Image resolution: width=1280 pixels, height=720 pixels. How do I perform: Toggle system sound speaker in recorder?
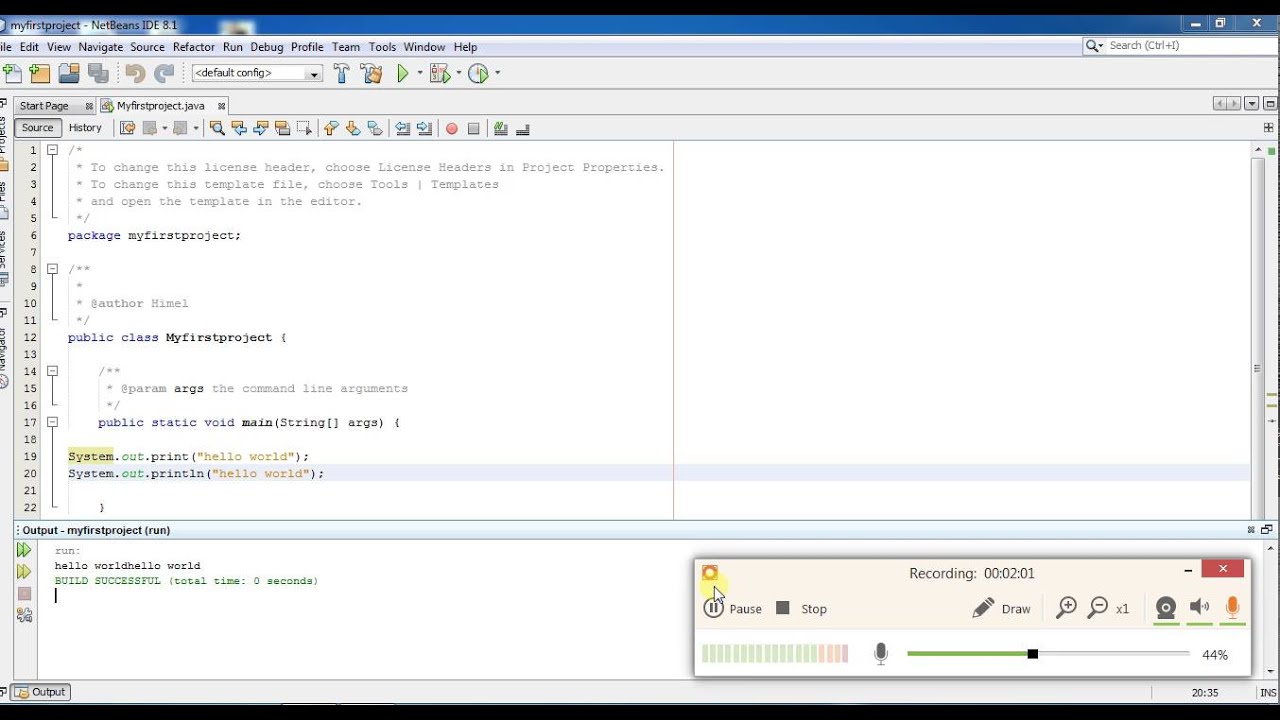pyautogui.click(x=1199, y=607)
